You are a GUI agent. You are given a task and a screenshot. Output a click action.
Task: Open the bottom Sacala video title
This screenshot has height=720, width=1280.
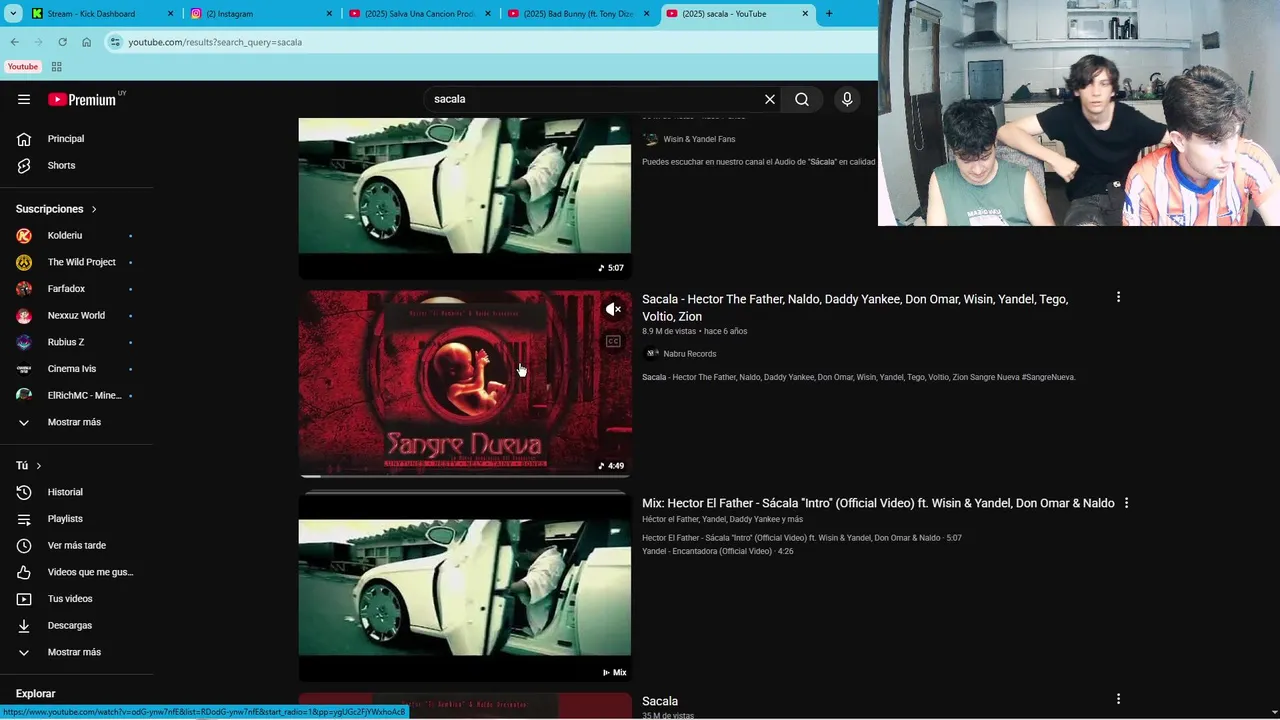pyautogui.click(x=660, y=701)
